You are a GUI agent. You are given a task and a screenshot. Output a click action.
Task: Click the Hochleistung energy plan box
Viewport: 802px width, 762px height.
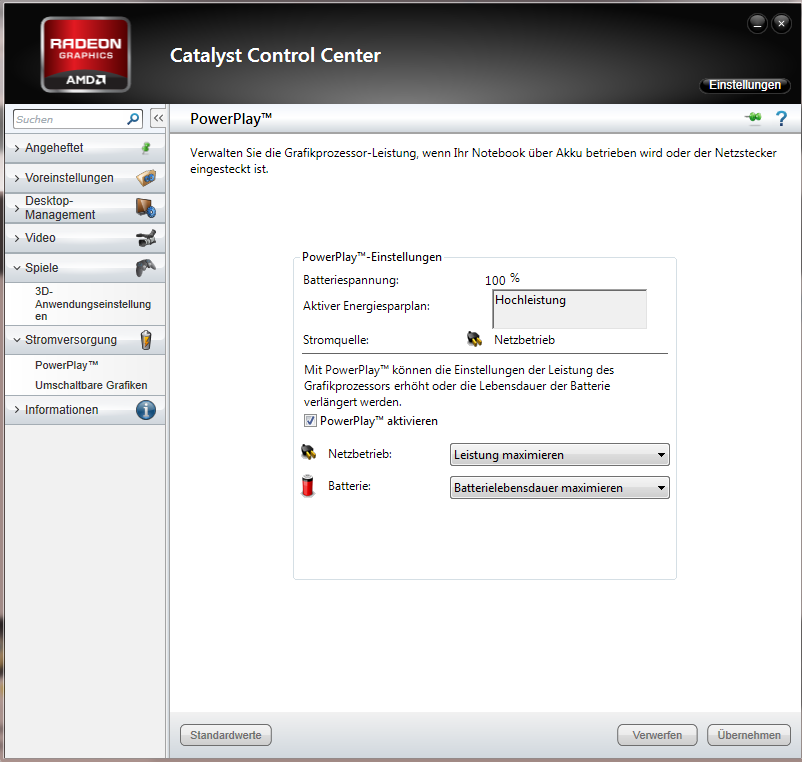point(569,309)
